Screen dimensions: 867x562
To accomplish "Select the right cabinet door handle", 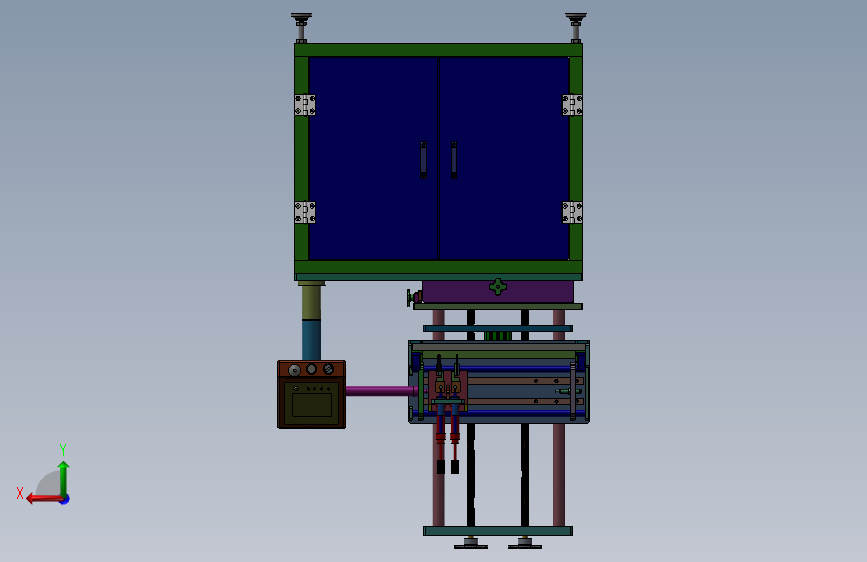I will click(454, 160).
